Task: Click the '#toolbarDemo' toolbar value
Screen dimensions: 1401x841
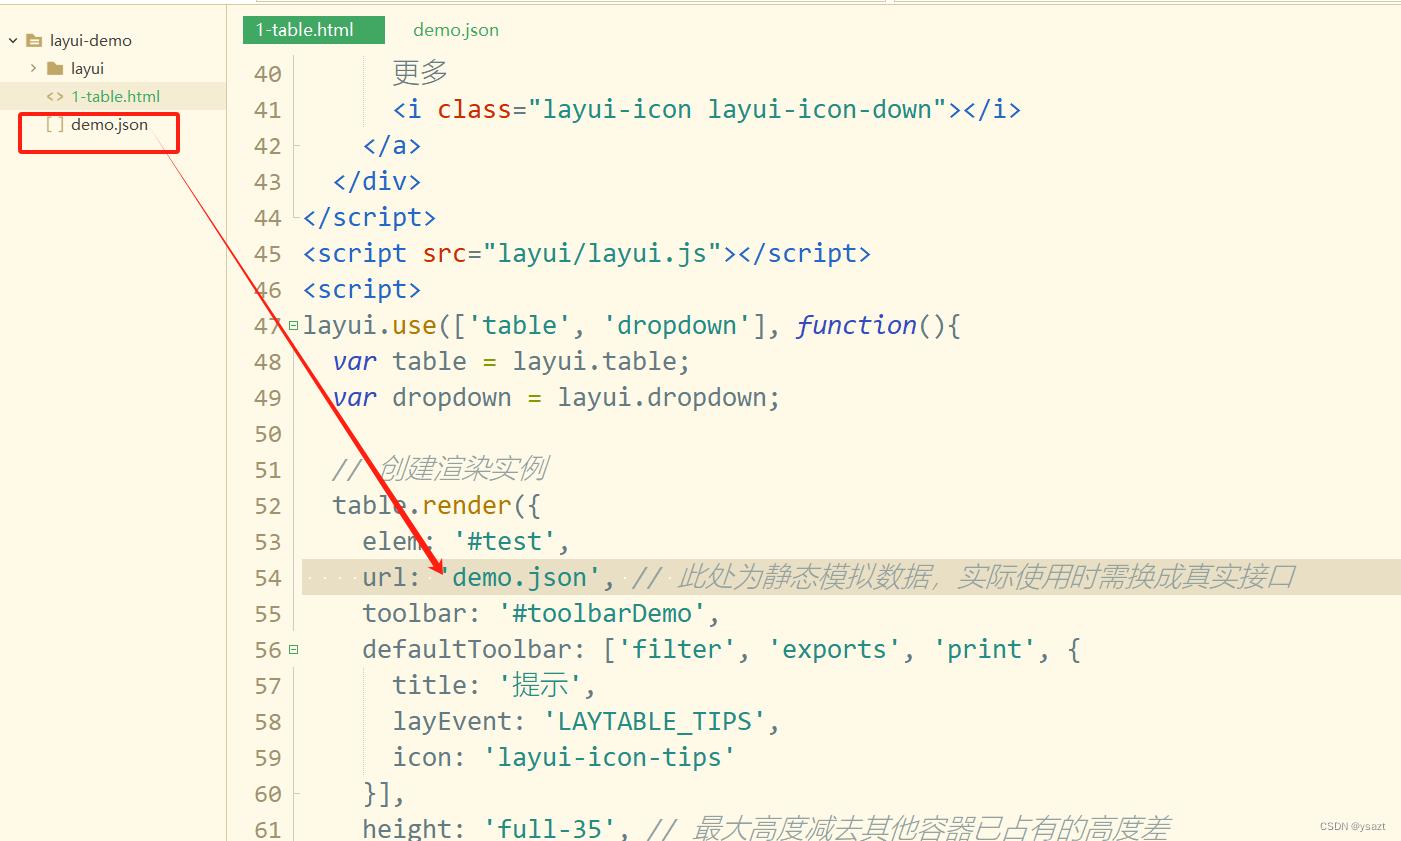Action: pos(602,613)
